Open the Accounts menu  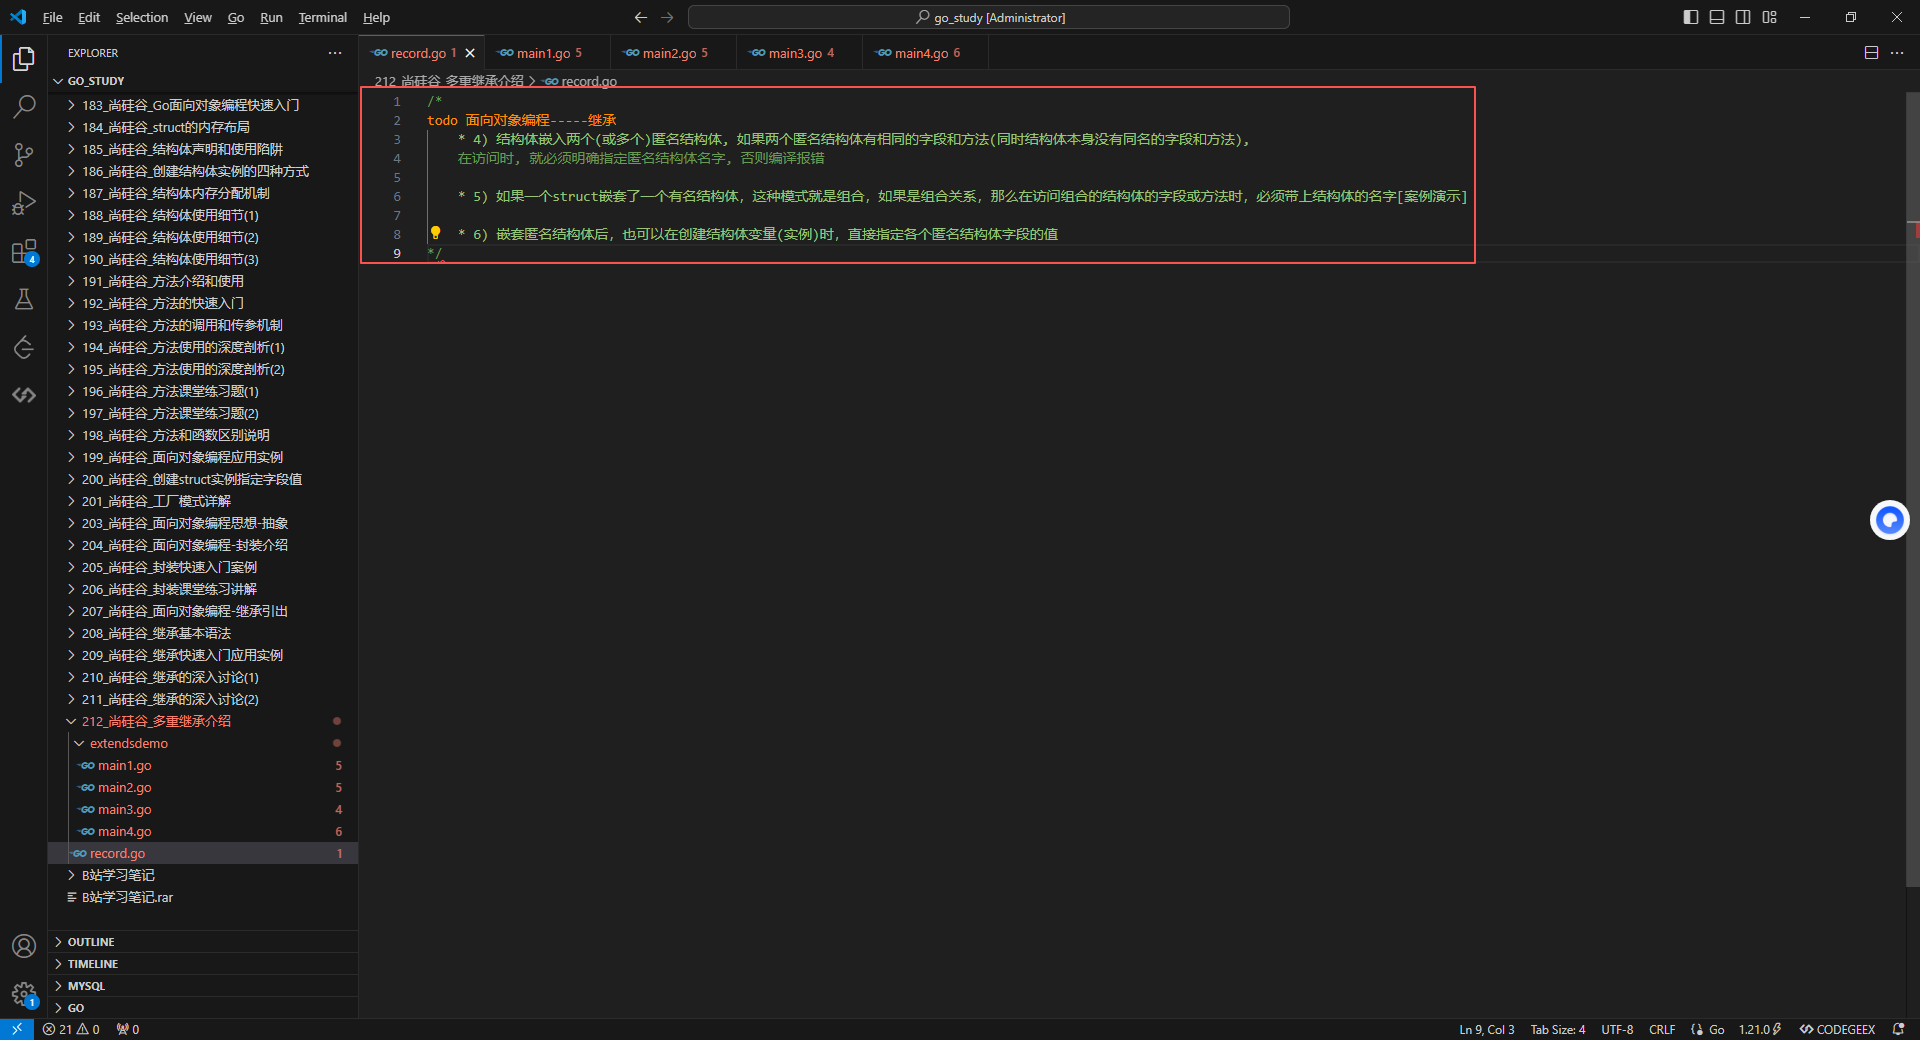24,946
